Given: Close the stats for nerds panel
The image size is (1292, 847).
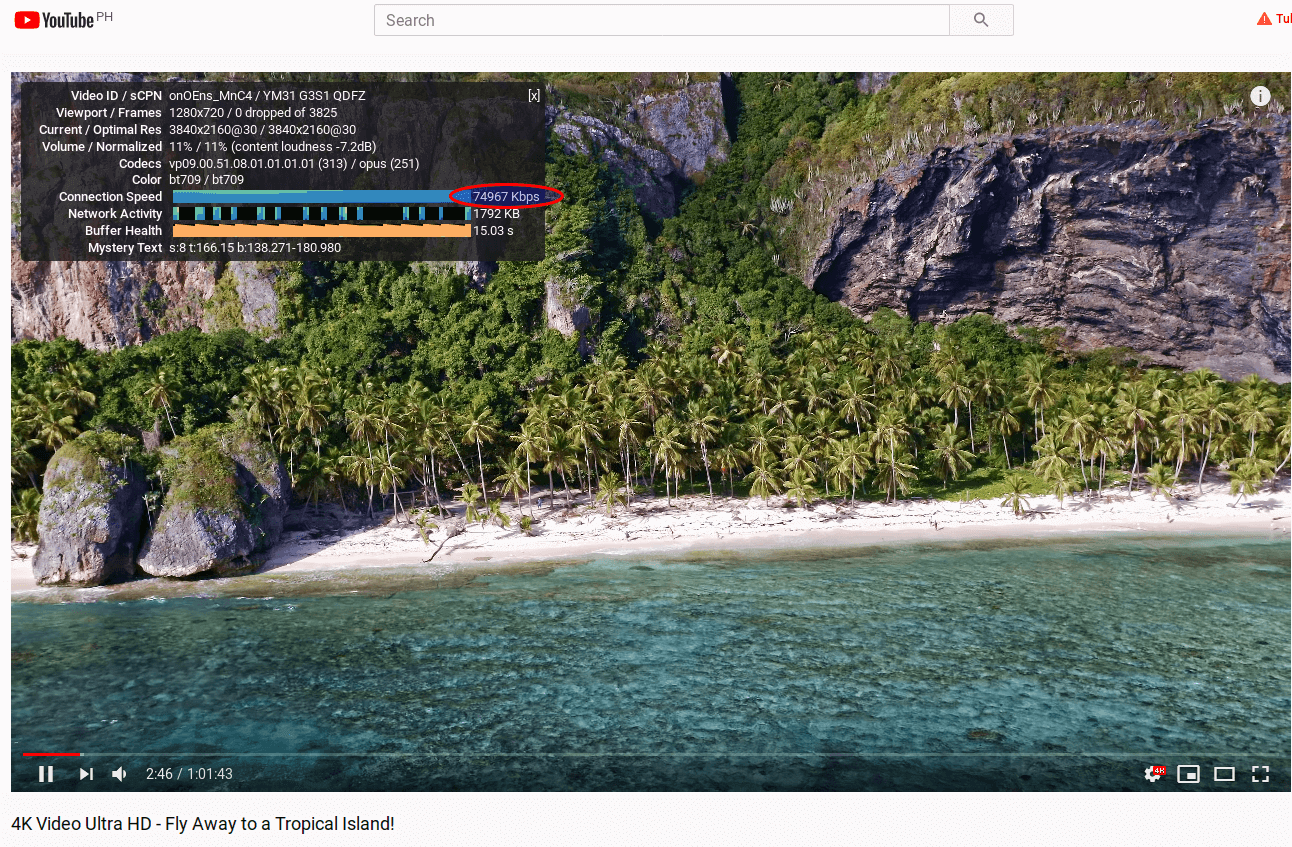Looking at the screenshot, I should (534, 96).
